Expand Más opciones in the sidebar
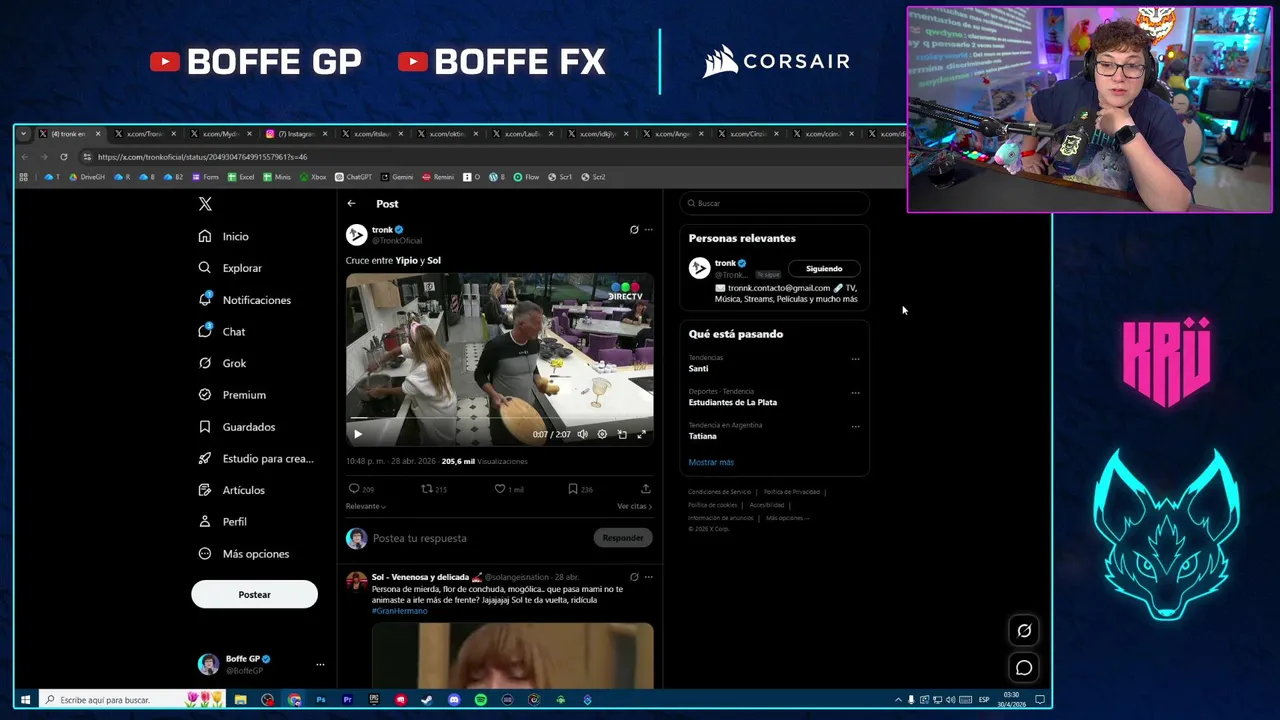The height and width of the screenshot is (720, 1280). point(244,554)
